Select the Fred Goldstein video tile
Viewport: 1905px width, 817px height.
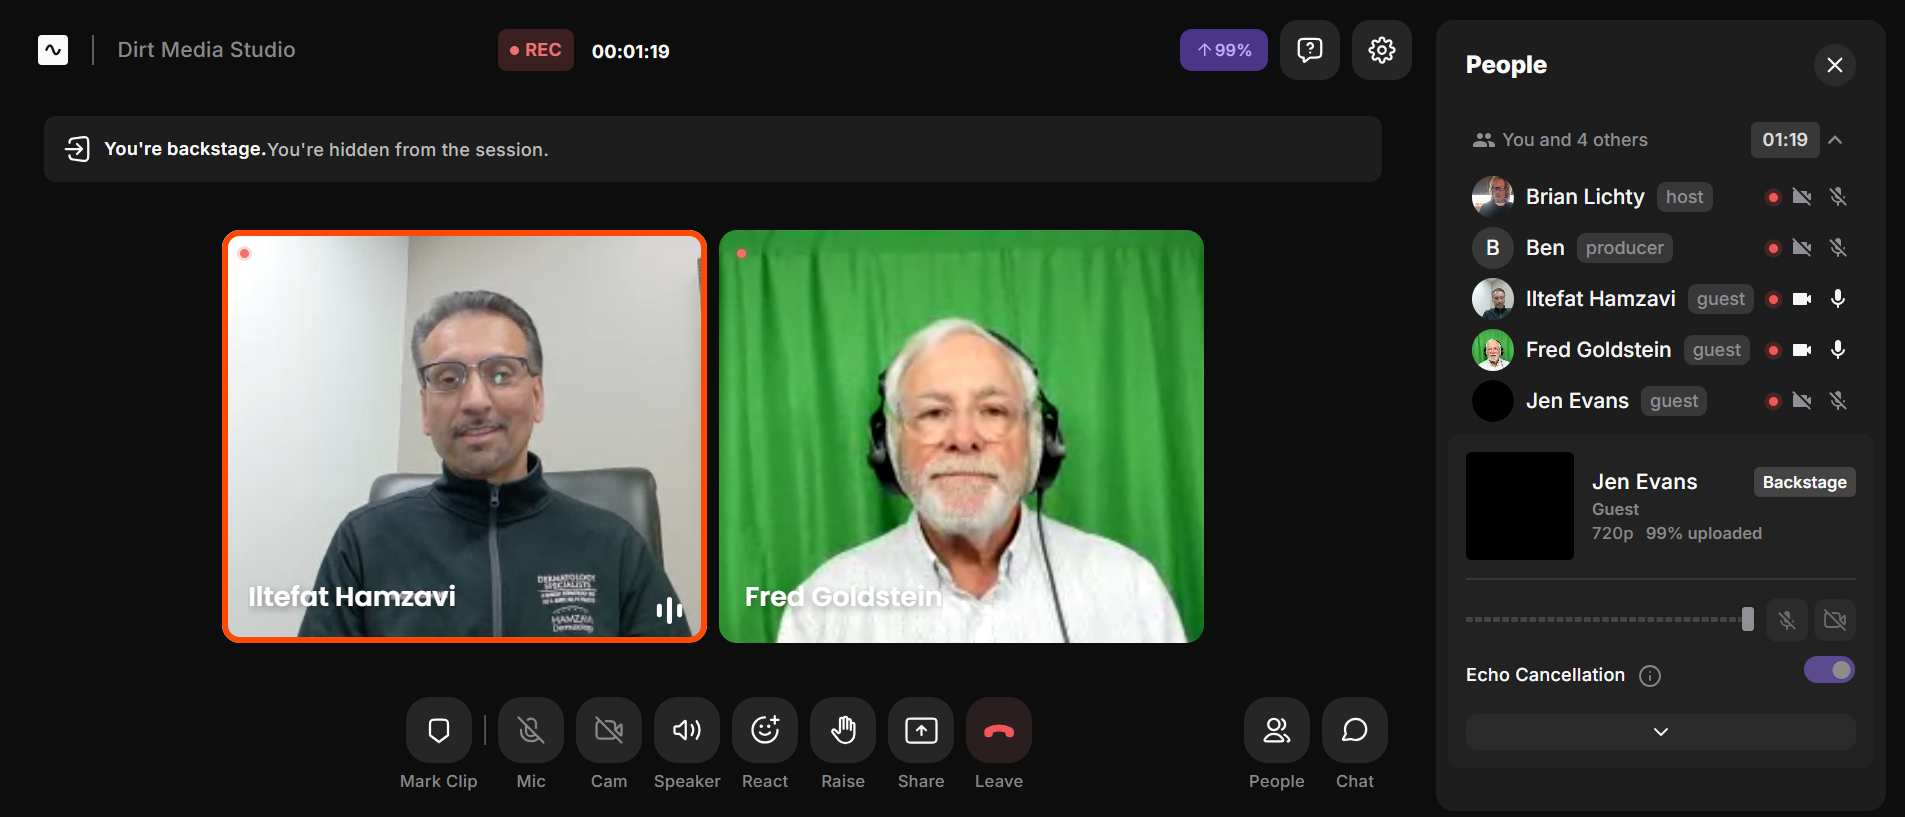(x=961, y=436)
